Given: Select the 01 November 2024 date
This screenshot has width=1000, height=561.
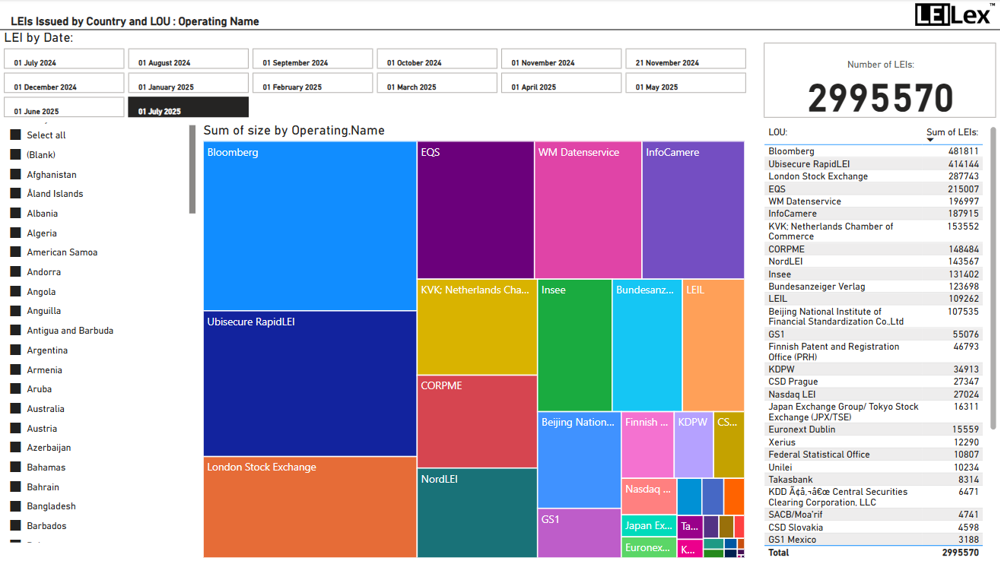Looking at the screenshot, I should point(561,59).
